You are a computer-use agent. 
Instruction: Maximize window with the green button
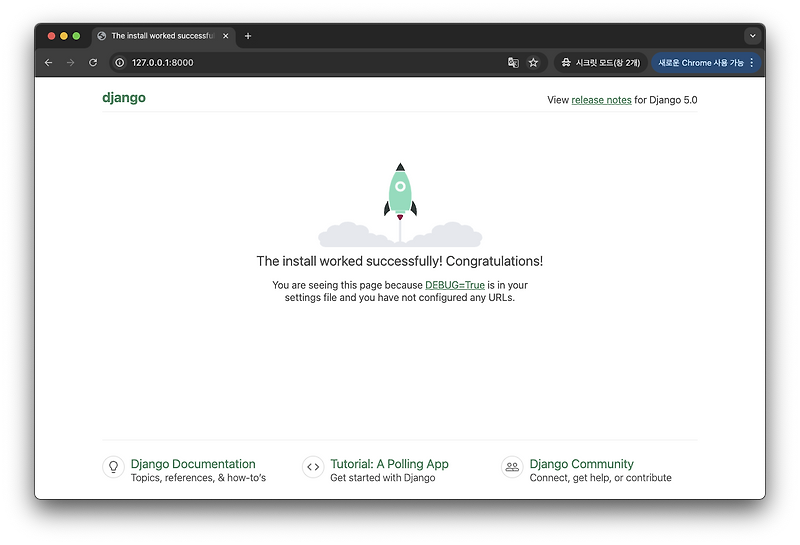coord(76,36)
